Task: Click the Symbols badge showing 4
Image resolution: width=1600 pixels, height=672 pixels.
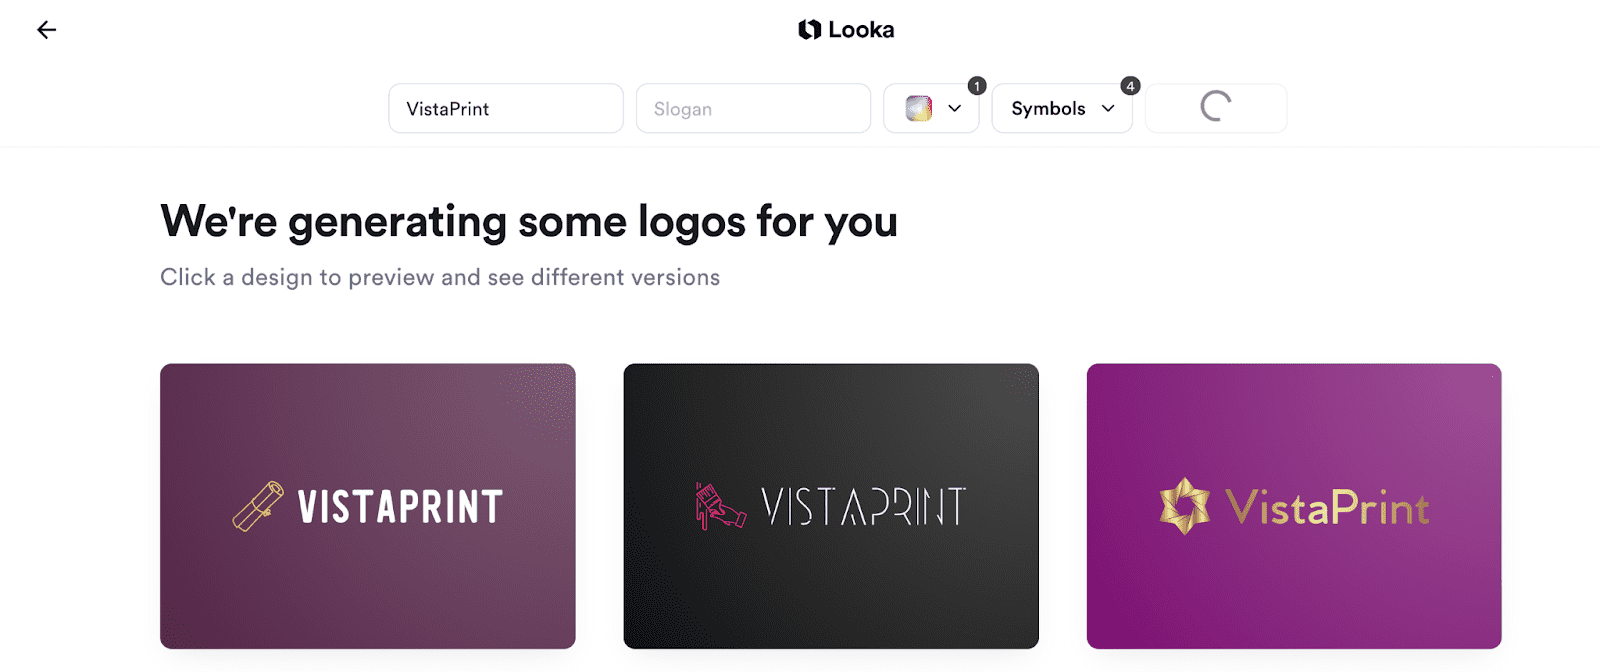Action: [x=1129, y=86]
